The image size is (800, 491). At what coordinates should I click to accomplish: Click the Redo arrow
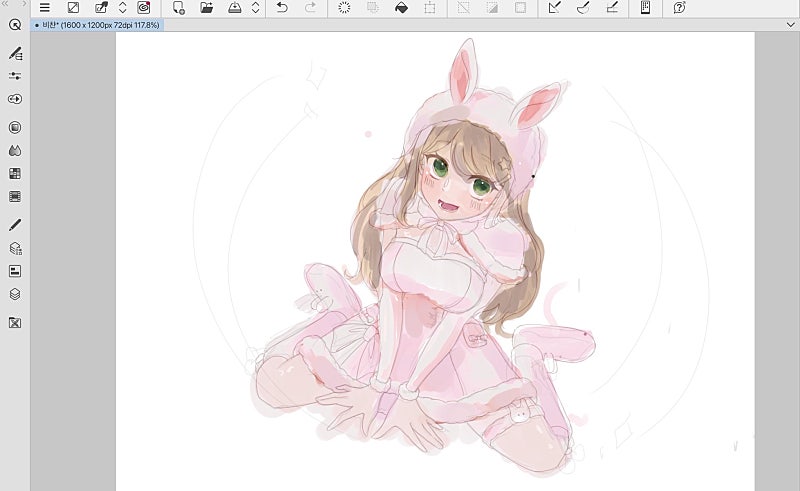310,8
